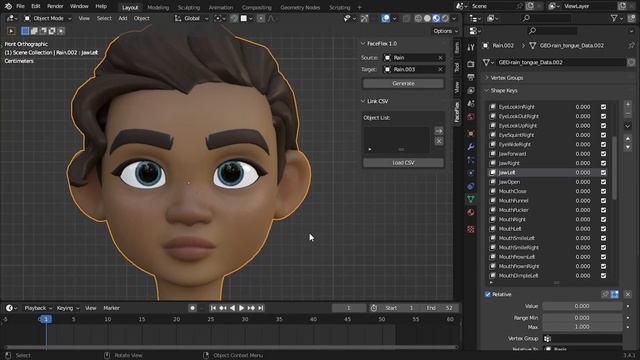Open the Modifier properties wrench icon
The width and height of the screenshot is (640, 360).
pos(471,147)
